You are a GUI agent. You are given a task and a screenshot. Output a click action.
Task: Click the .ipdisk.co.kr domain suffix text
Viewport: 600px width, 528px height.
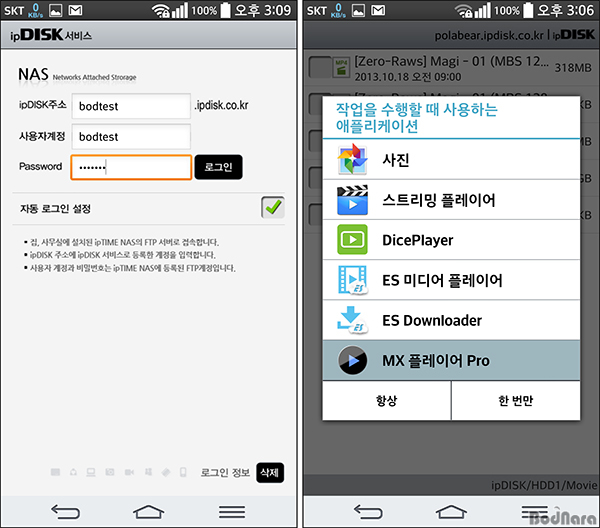coord(222,105)
